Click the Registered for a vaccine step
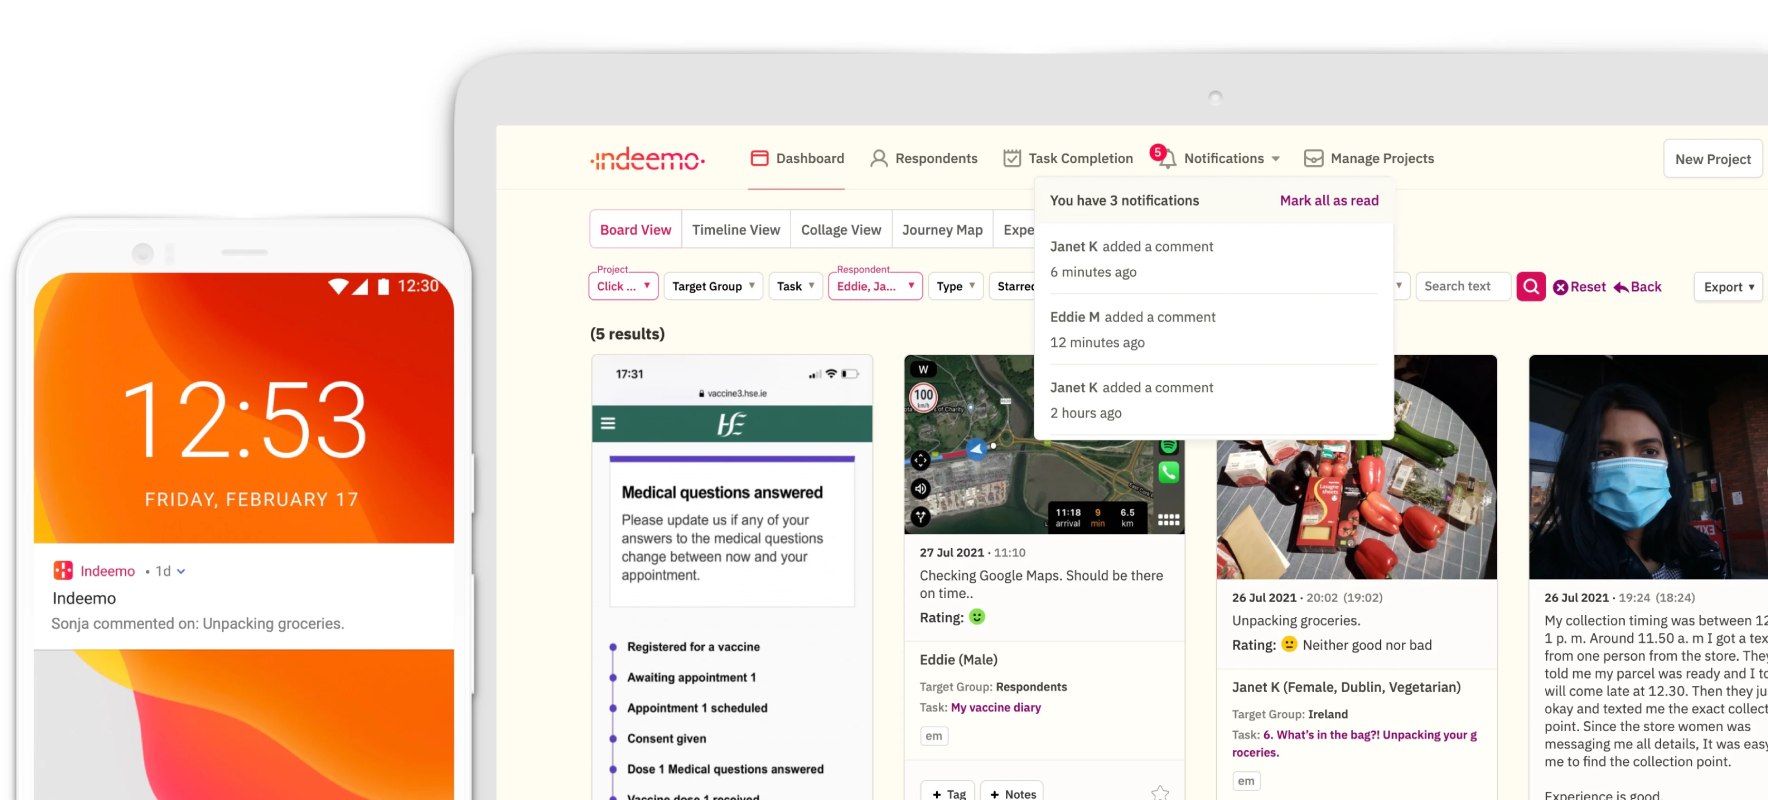The width and height of the screenshot is (1768, 800). pyautogui.click(x=693, y=647)
